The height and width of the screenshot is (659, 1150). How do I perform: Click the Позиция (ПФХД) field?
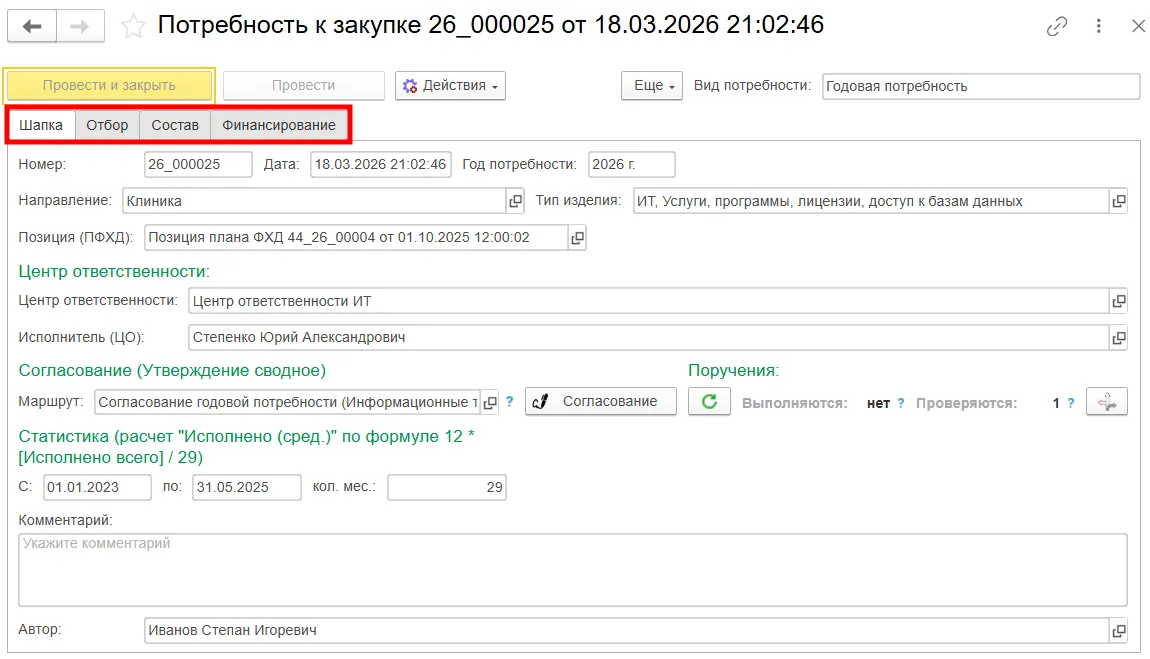click(356, 238)
